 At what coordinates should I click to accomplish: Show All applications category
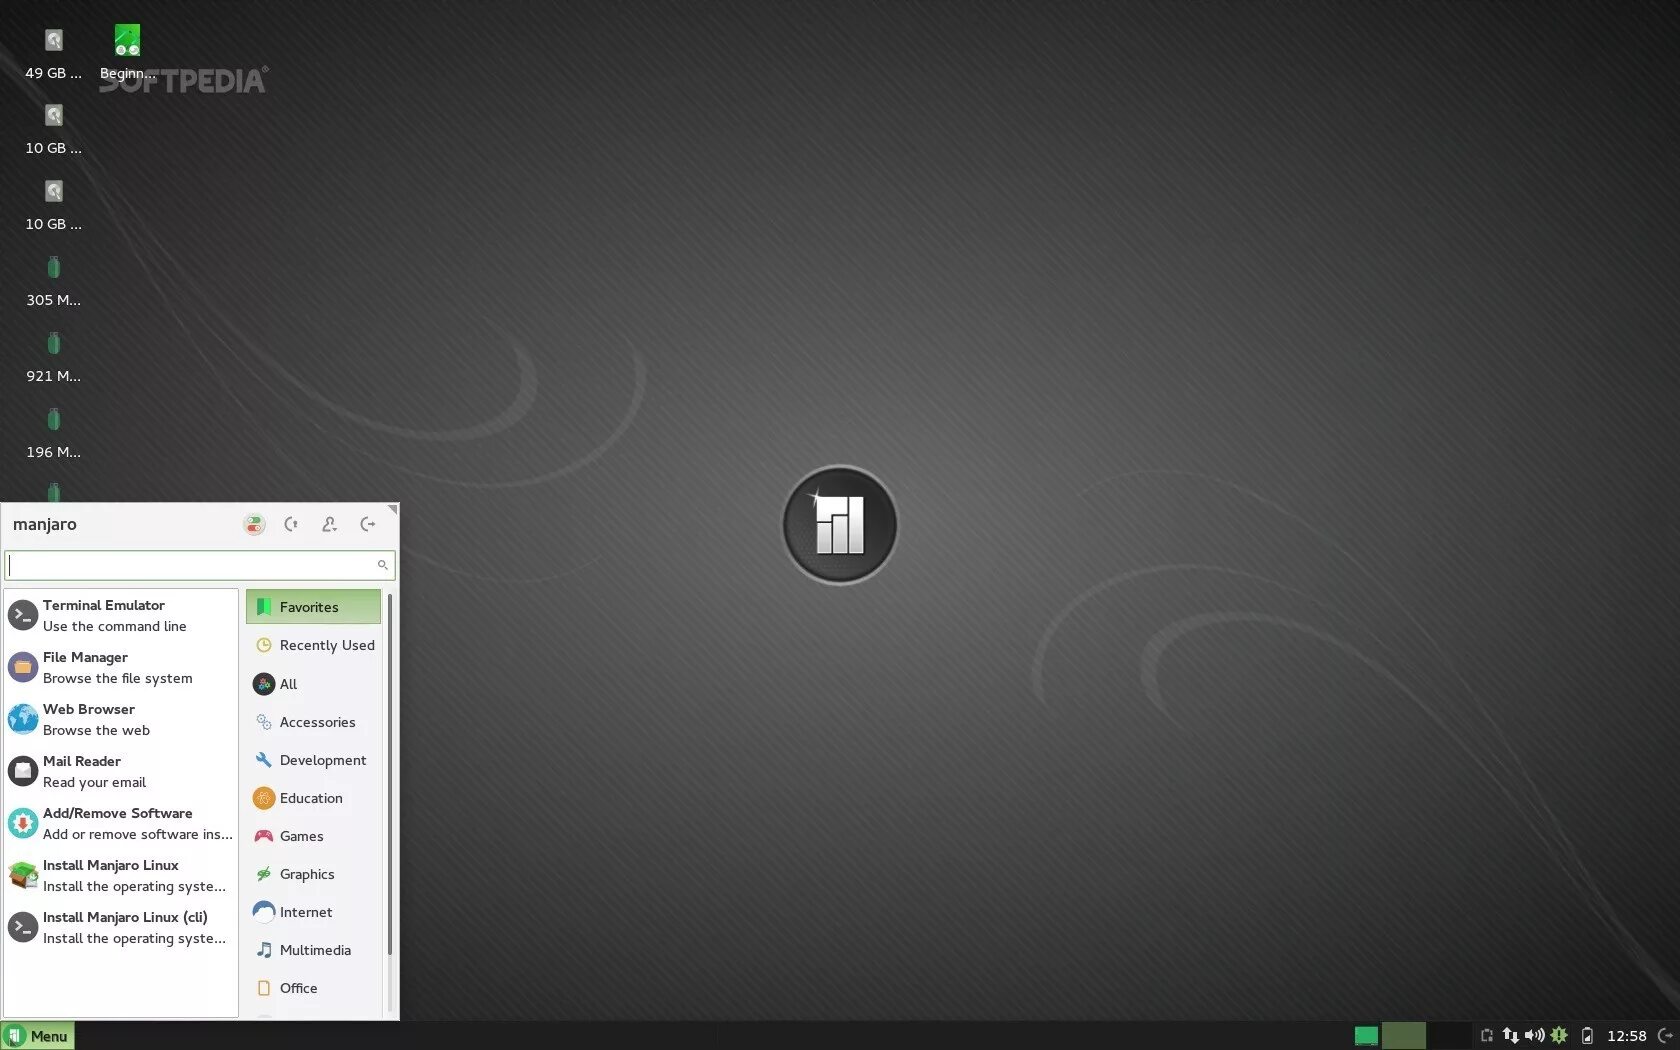tap(313, 684)
